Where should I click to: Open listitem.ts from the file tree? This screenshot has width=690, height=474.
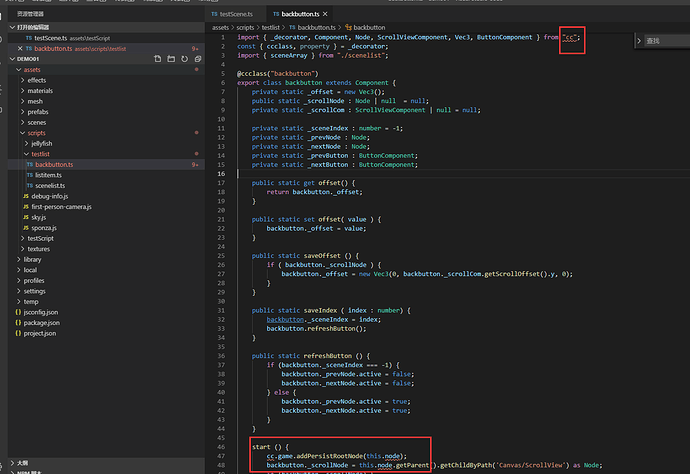pyautogui.click(x=49, y=175)
